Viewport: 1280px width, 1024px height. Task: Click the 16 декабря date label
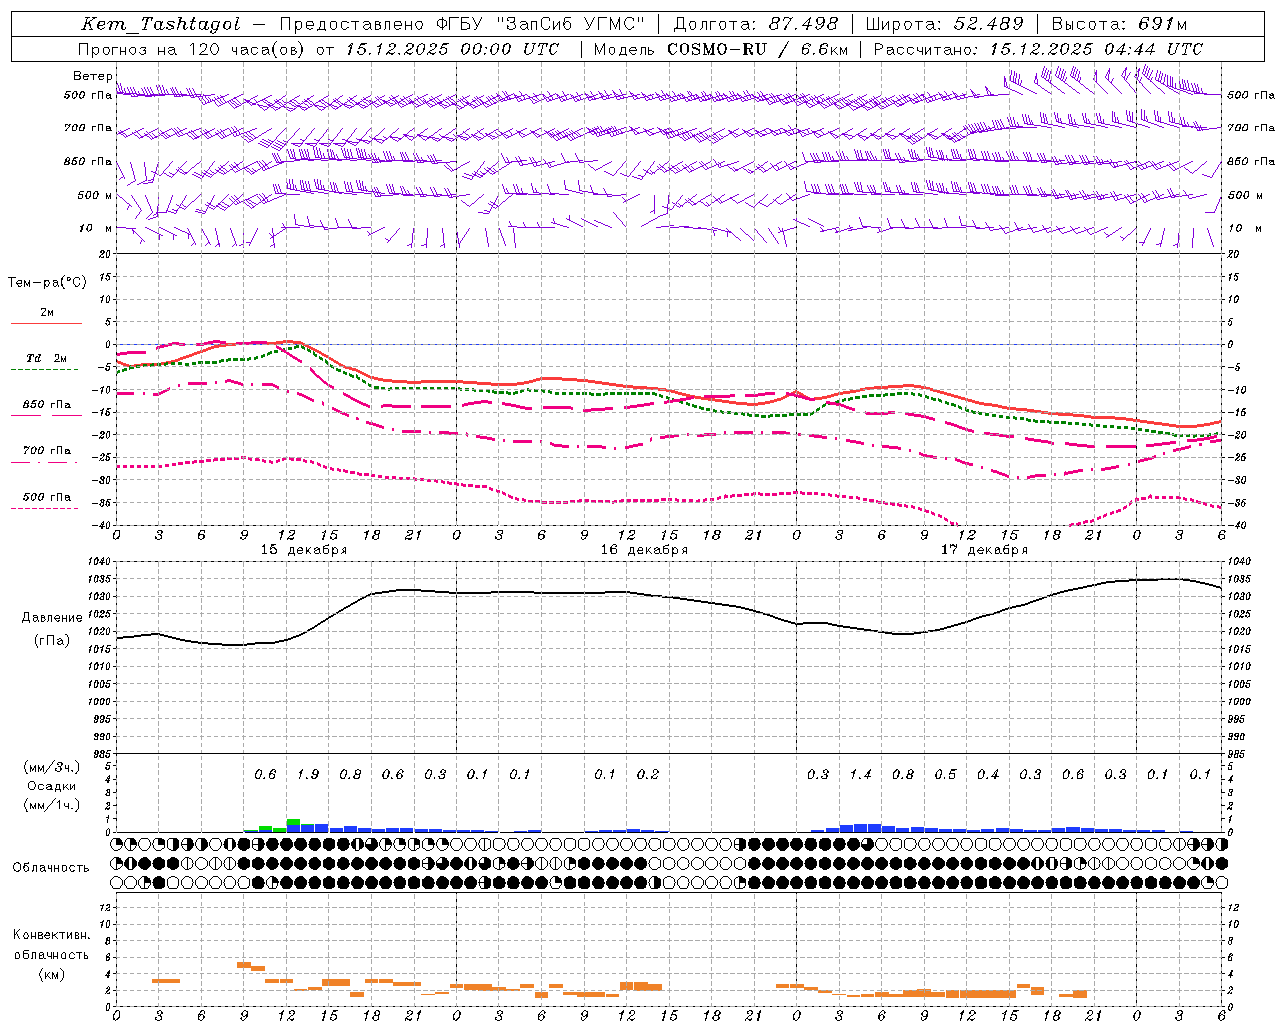(x=644, y=550)
